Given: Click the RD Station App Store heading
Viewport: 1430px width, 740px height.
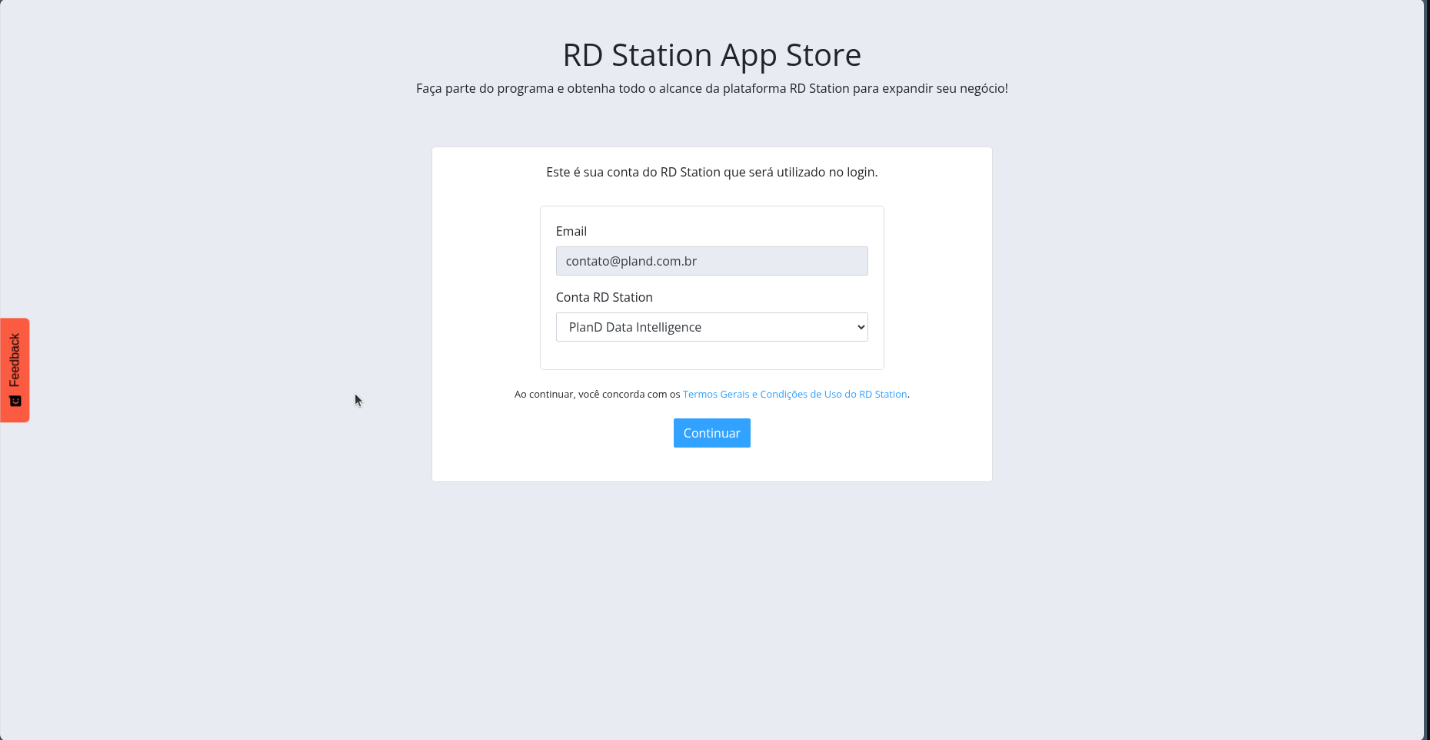Looking at the screenshot, I should tap(711, 54).
